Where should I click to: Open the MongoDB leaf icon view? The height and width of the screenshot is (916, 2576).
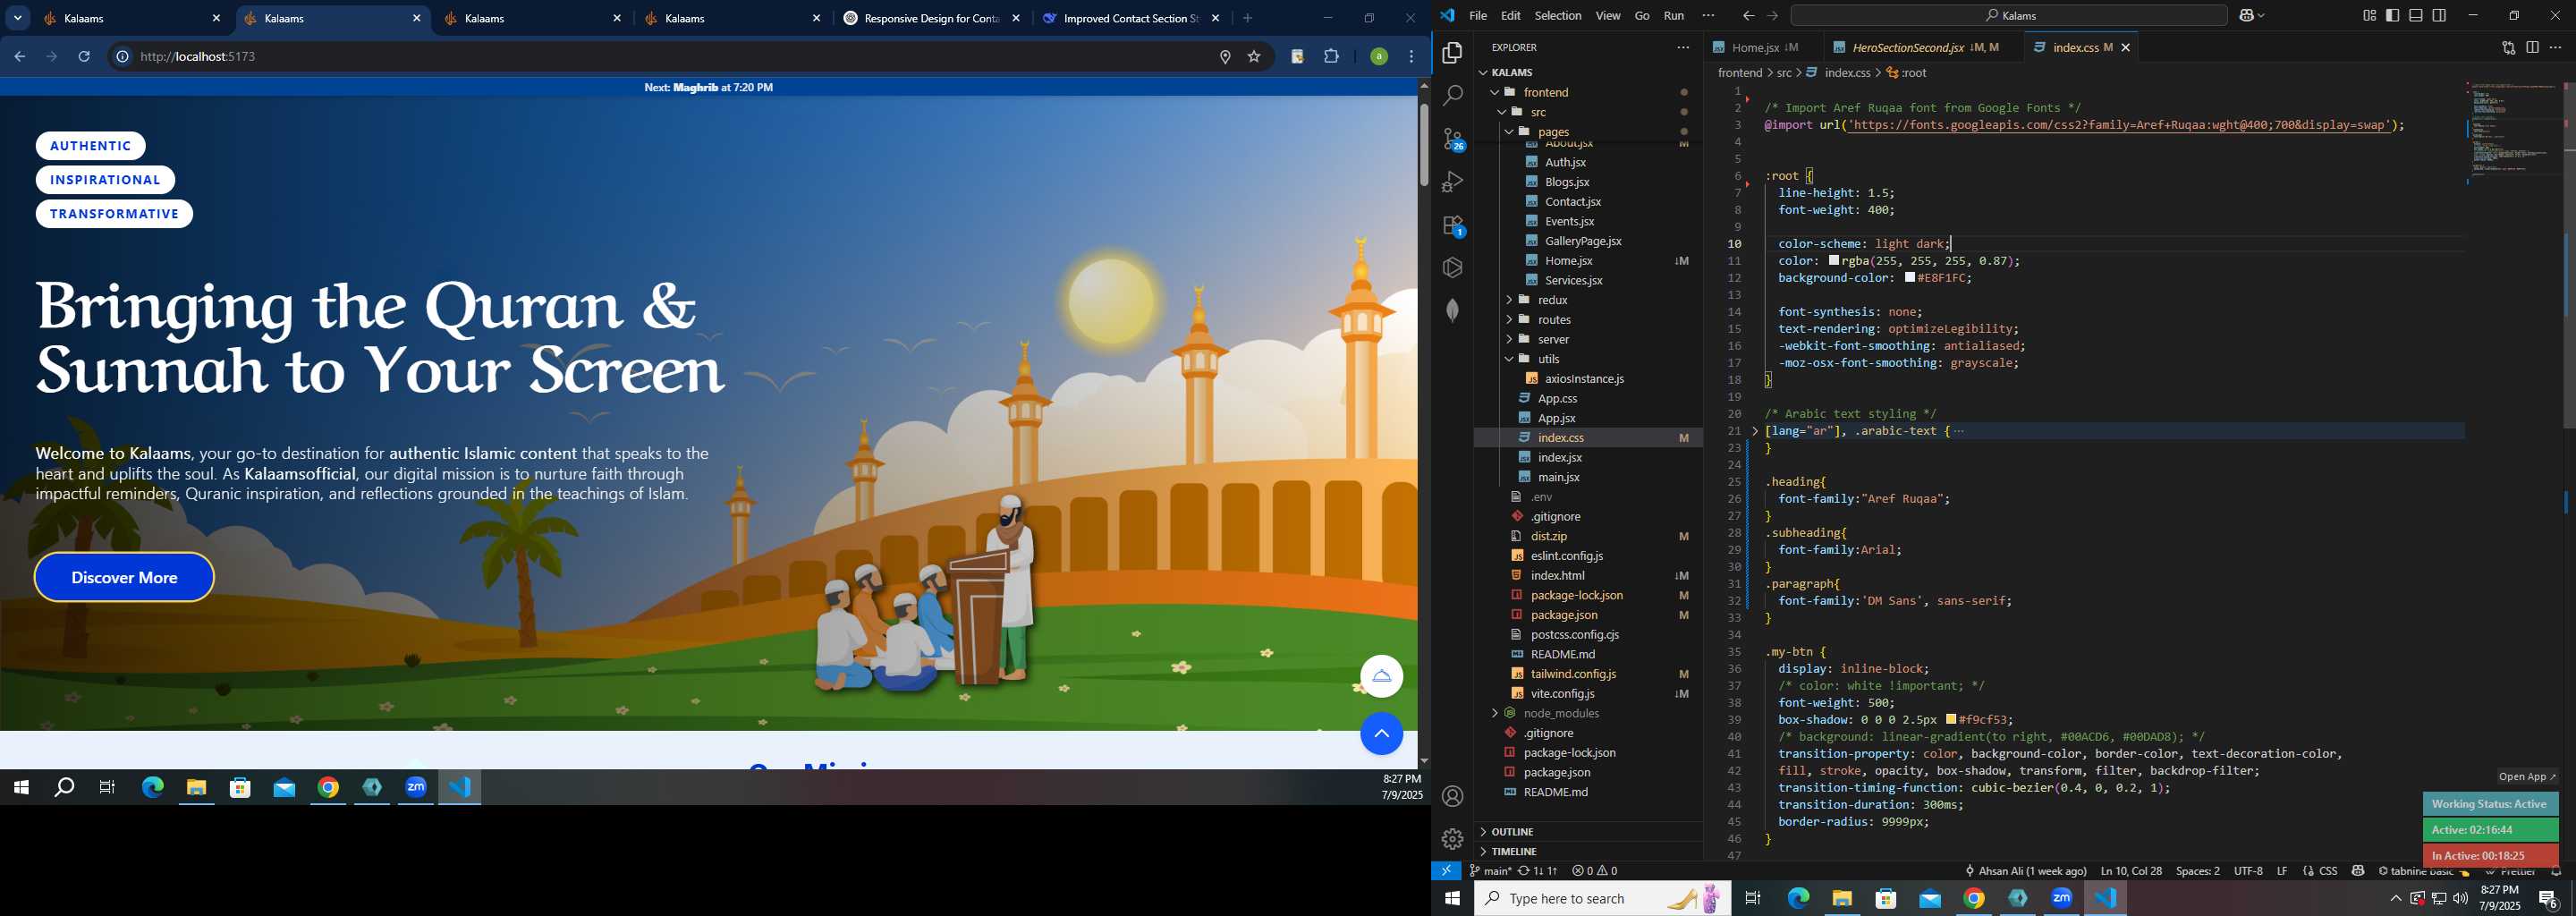pos(1453,311)
